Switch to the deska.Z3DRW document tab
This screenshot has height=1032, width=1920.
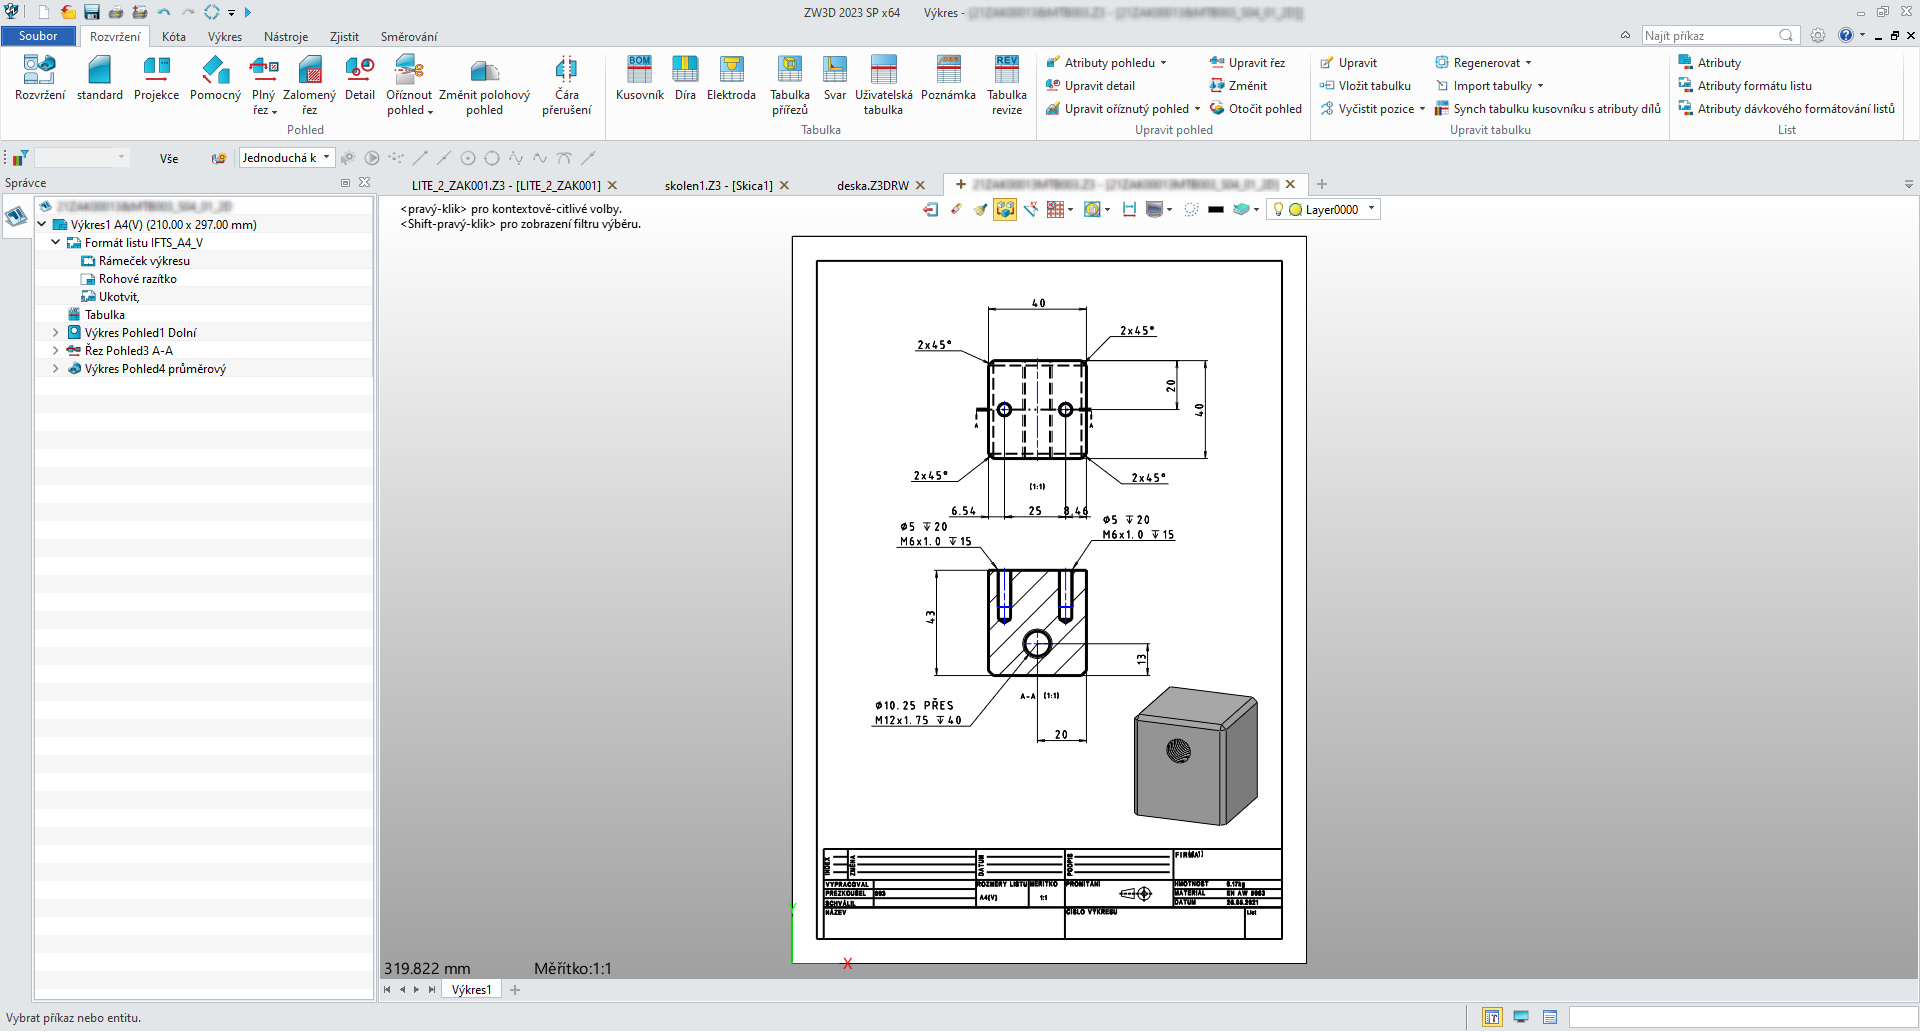872,185
